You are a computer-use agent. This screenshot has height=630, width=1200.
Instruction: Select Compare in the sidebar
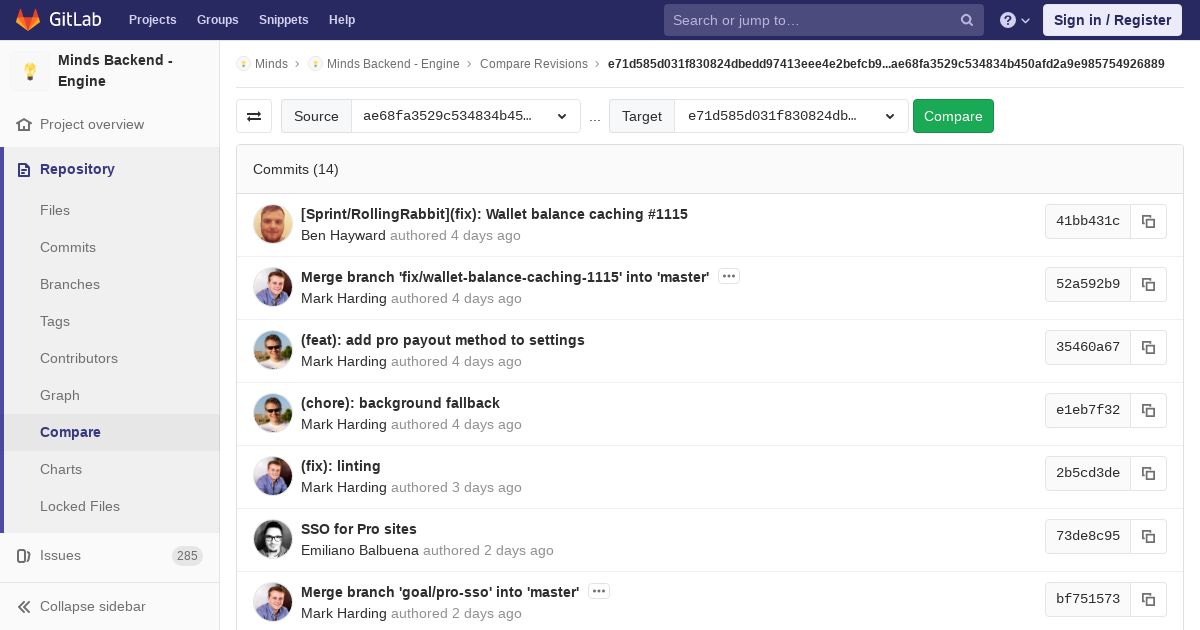(70, 432)
